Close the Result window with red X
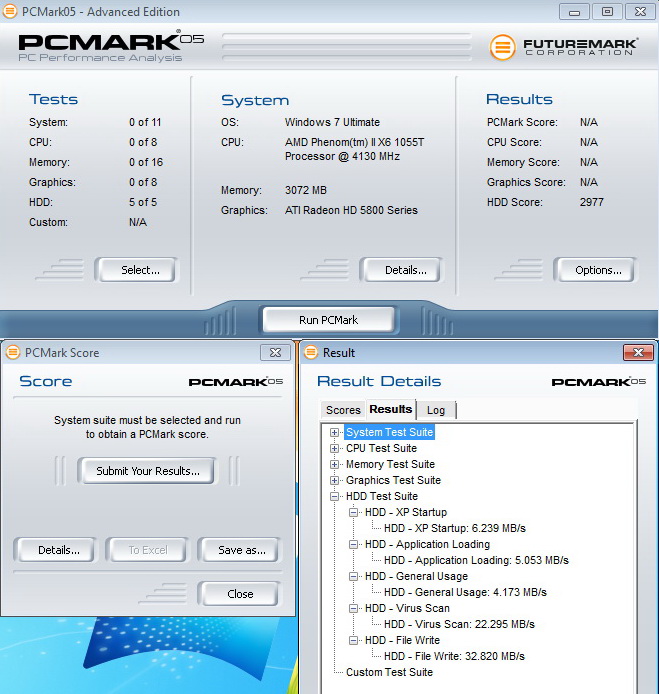The height and width of the screenshot is (694, 659). click(638, 352)
